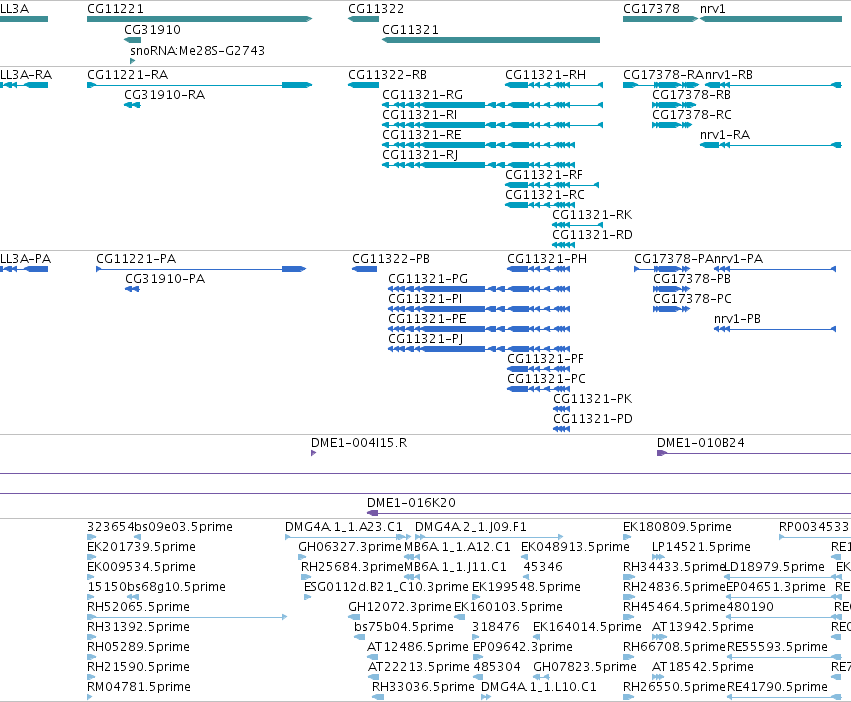Click EST 323654bs09e03.5prime
The width and height of the screenshot is (851, 702).
(160, 527)
